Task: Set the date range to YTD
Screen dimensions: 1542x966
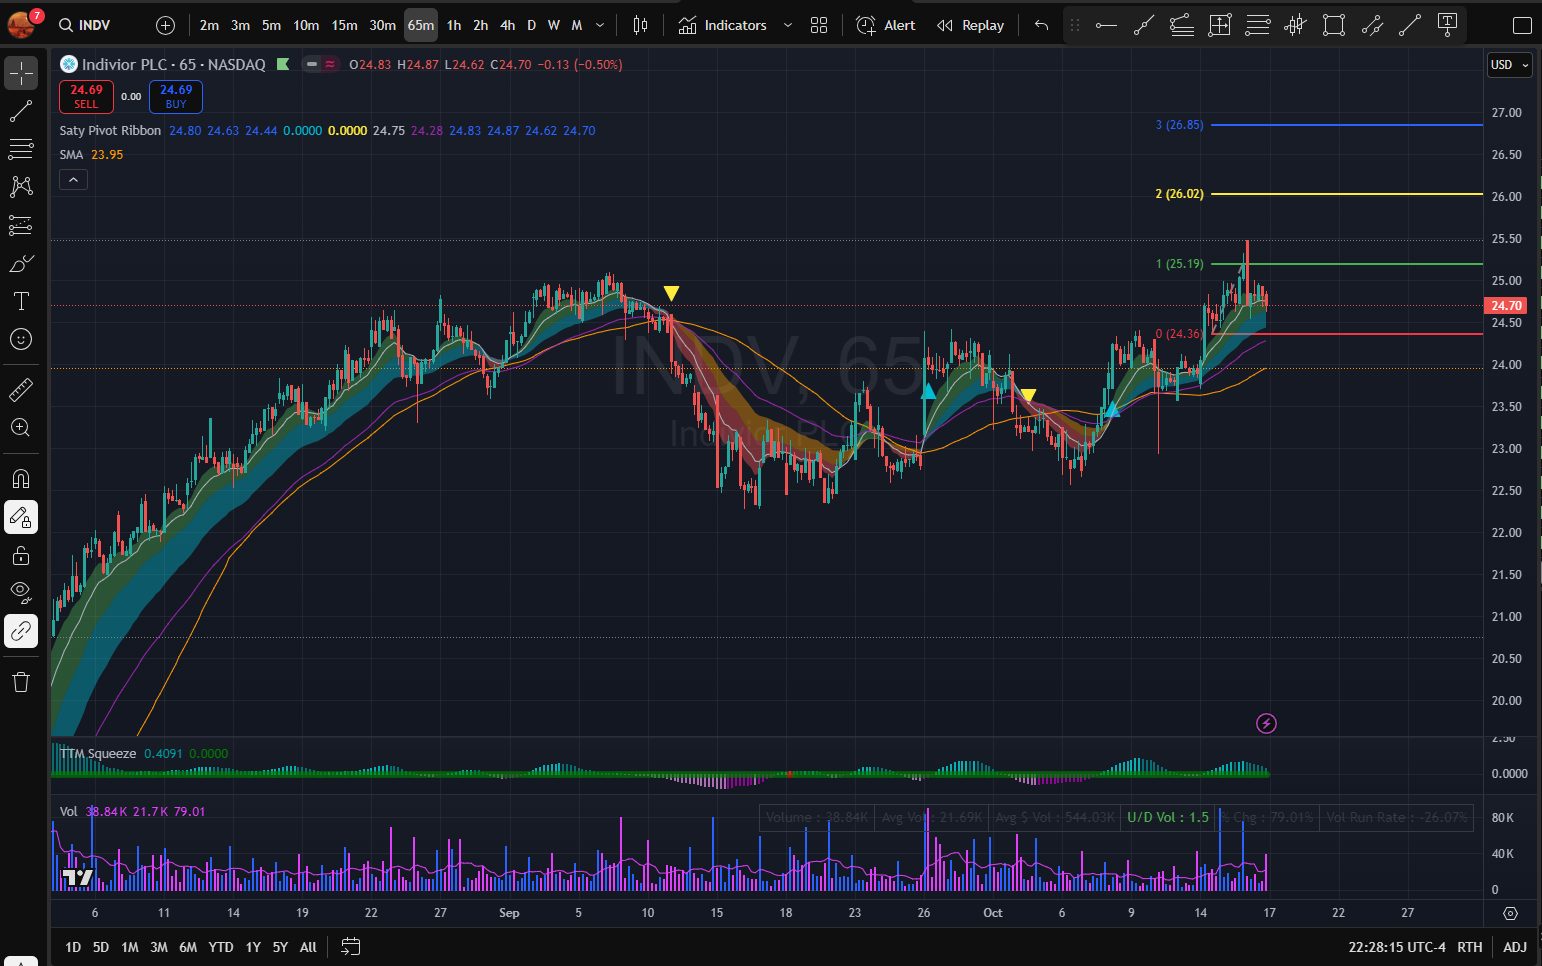Action: [x=221, y=947]
